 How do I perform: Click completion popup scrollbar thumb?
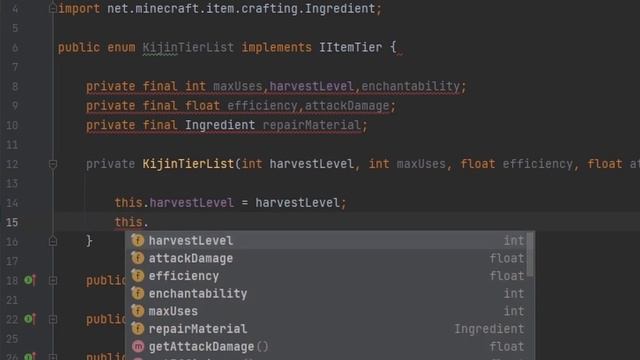(x=530, y=255)
